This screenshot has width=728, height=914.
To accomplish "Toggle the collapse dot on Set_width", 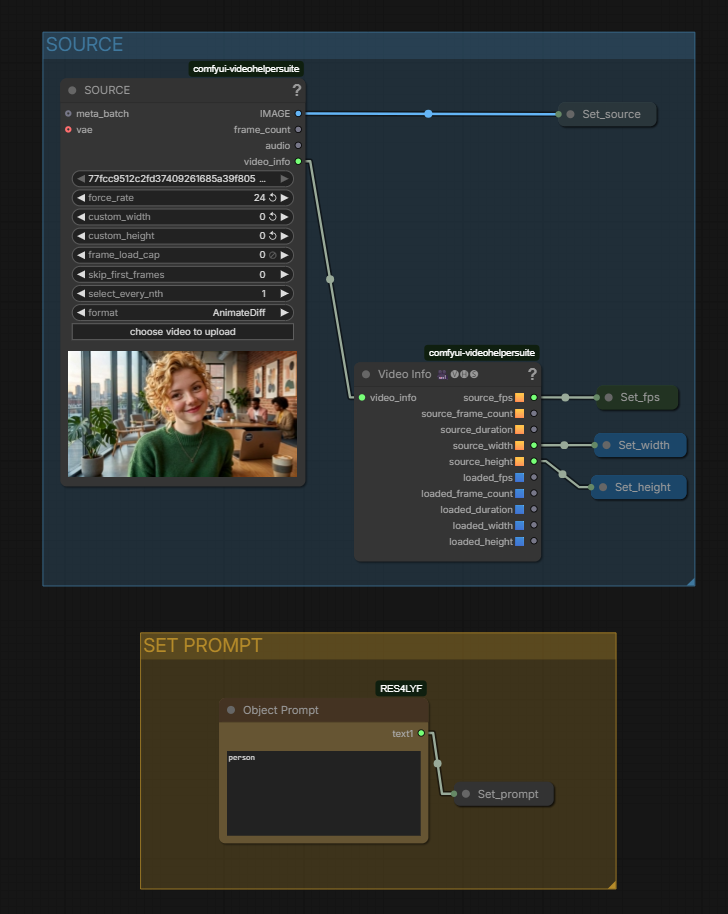I will [x=606, y=445].
